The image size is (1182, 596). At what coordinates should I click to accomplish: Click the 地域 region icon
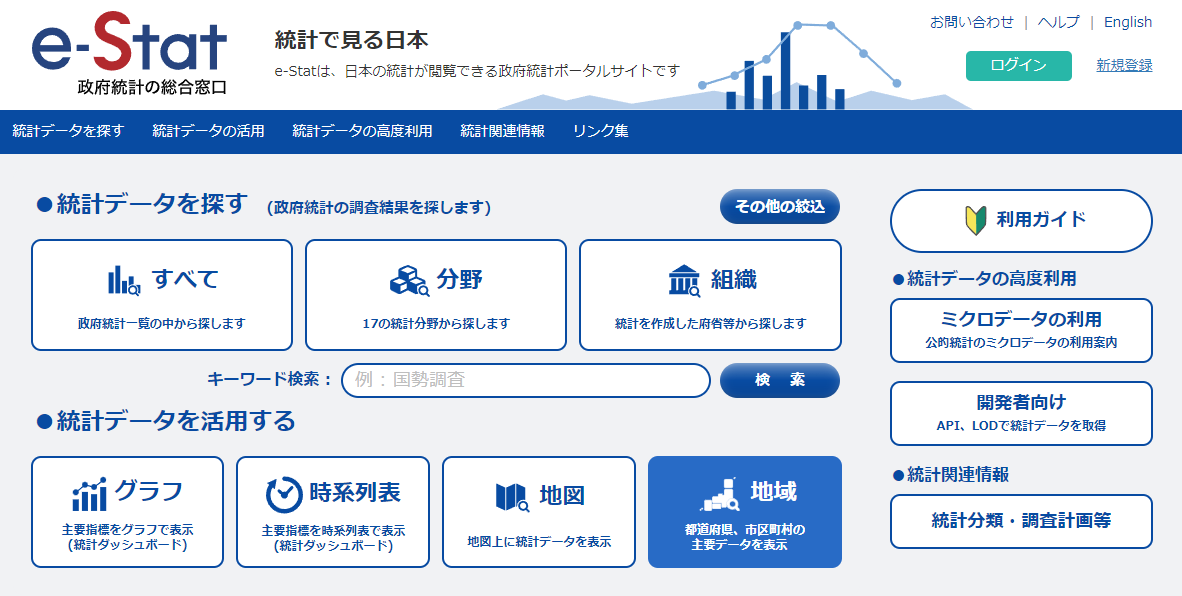click(x=718, y=493)
